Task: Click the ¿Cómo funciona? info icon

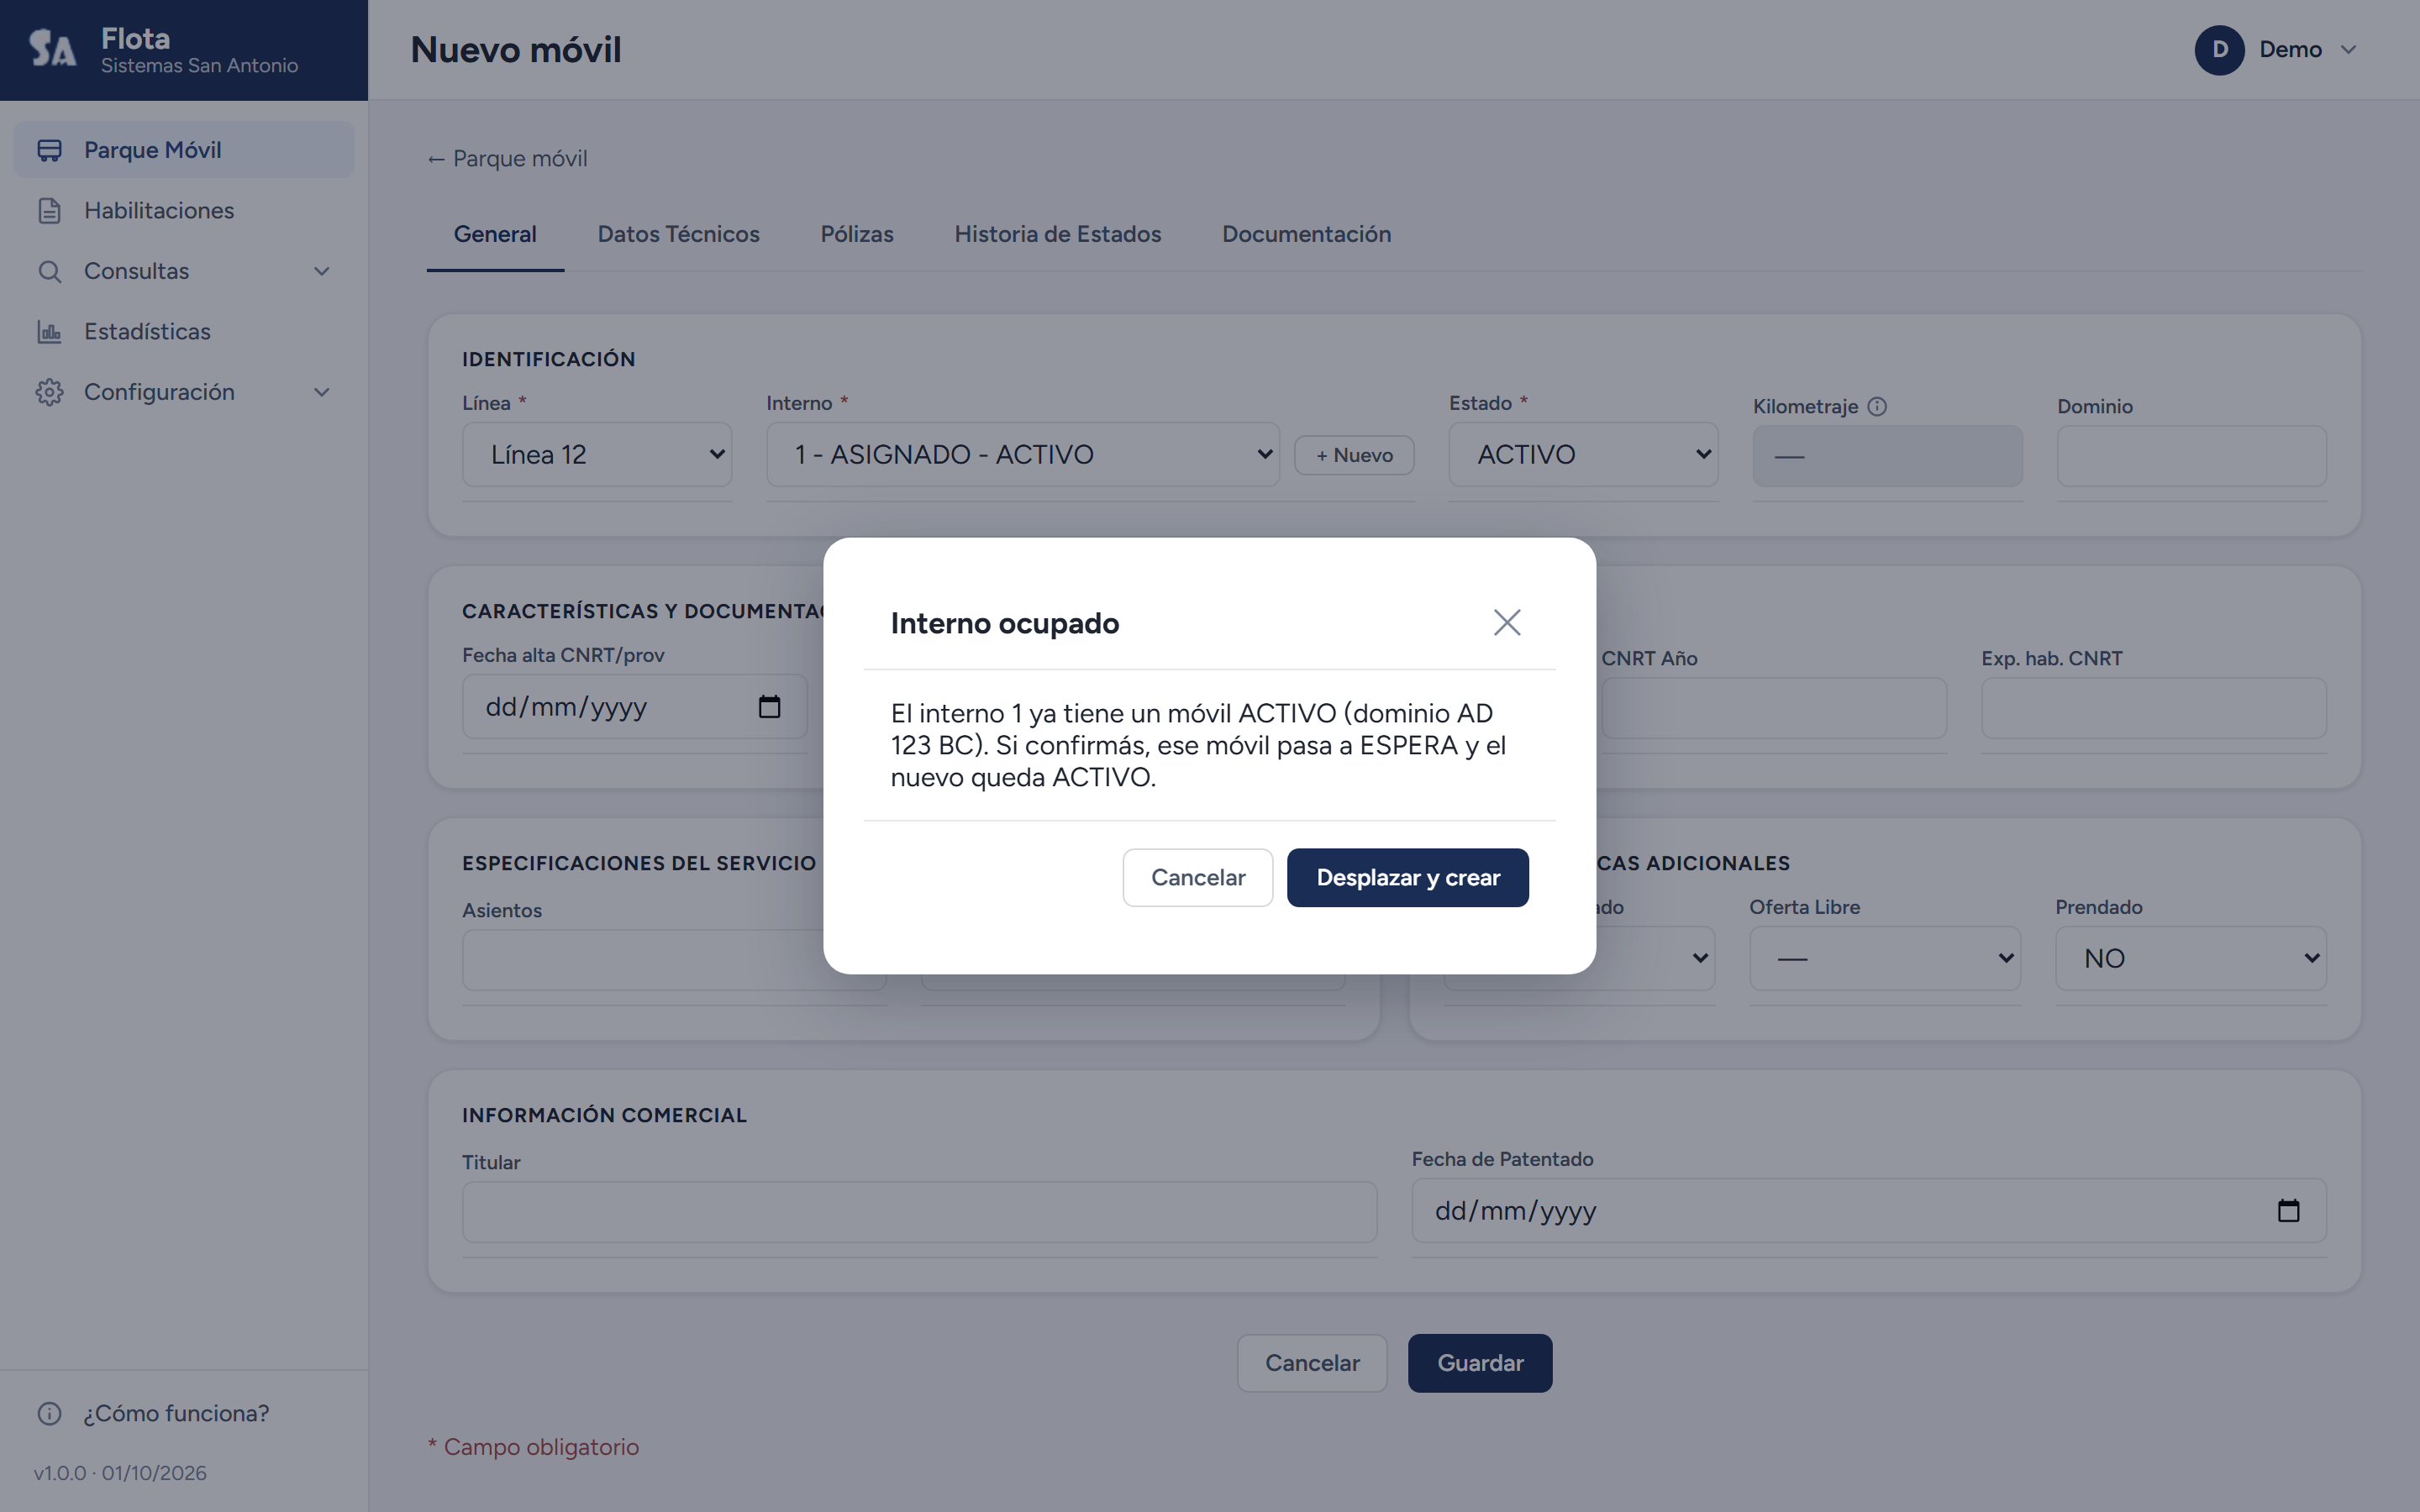Action: point(49,1413)
